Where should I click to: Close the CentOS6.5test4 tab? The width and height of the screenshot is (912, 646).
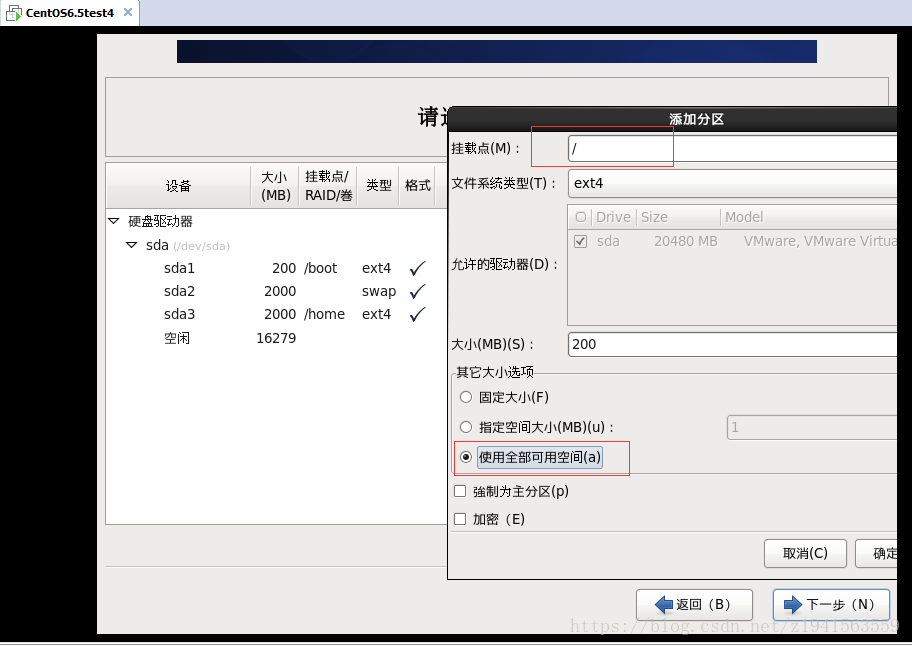pyautogui.click(x=128, y=12)
